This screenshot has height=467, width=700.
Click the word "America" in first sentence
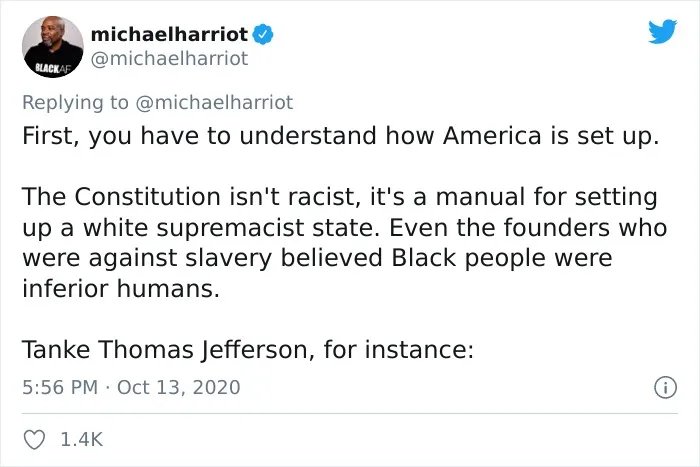[492, 136]
